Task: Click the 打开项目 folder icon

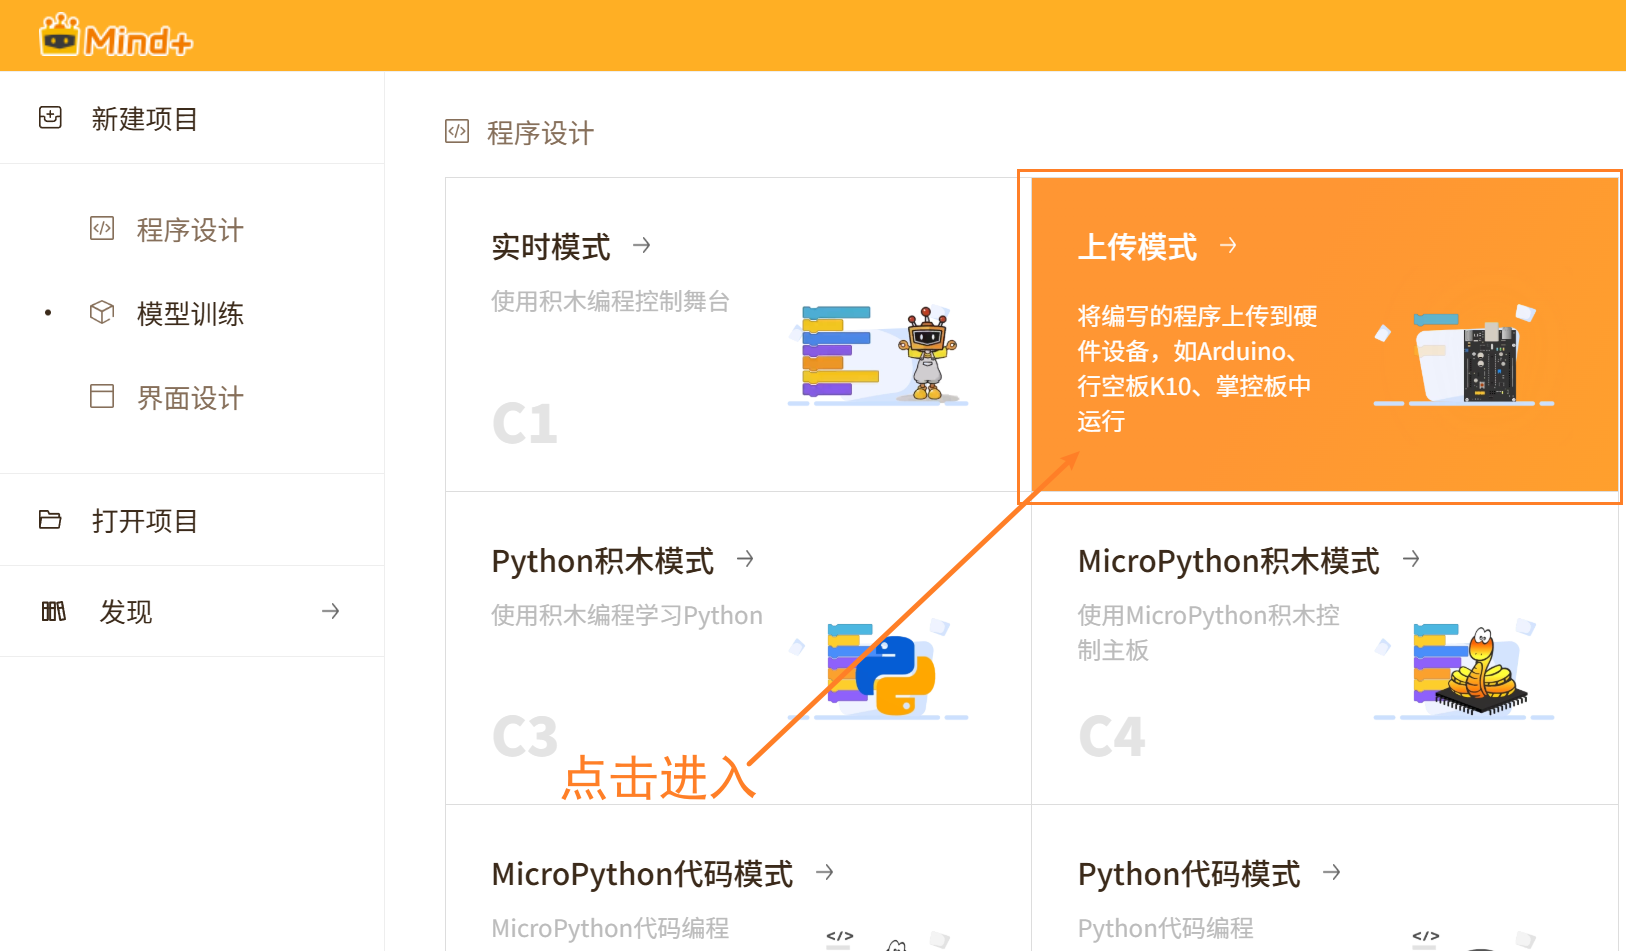Action: coord(50,520)
